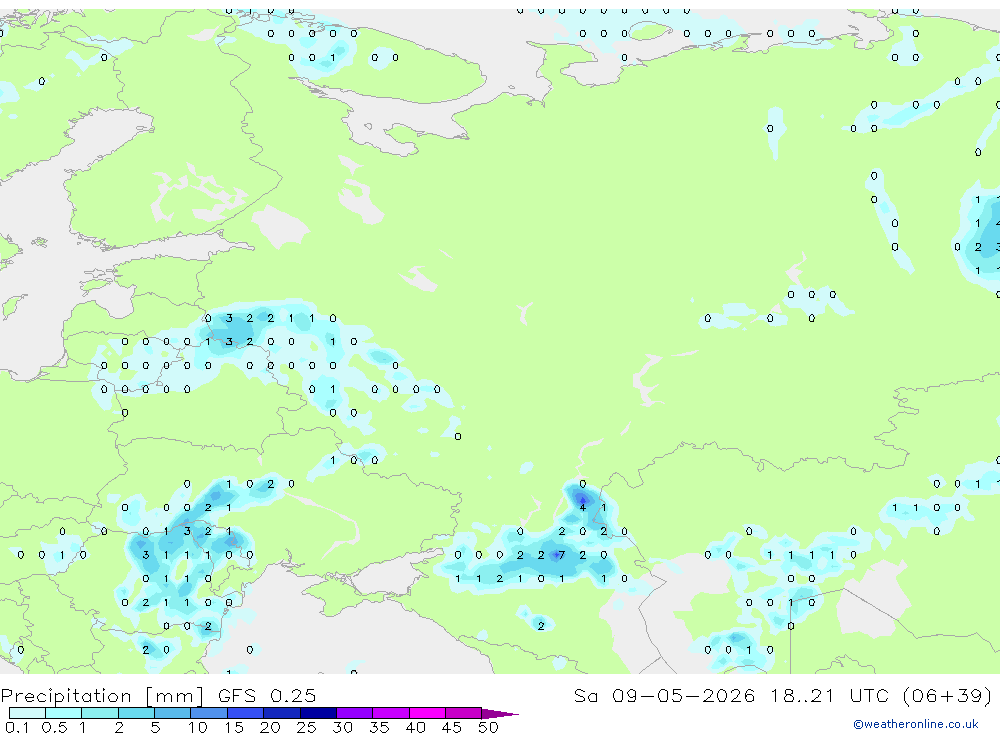The width and height of the screenshot is (1000, 733).
Task: Click the '30' legend scale label
Action: [343, 727]
